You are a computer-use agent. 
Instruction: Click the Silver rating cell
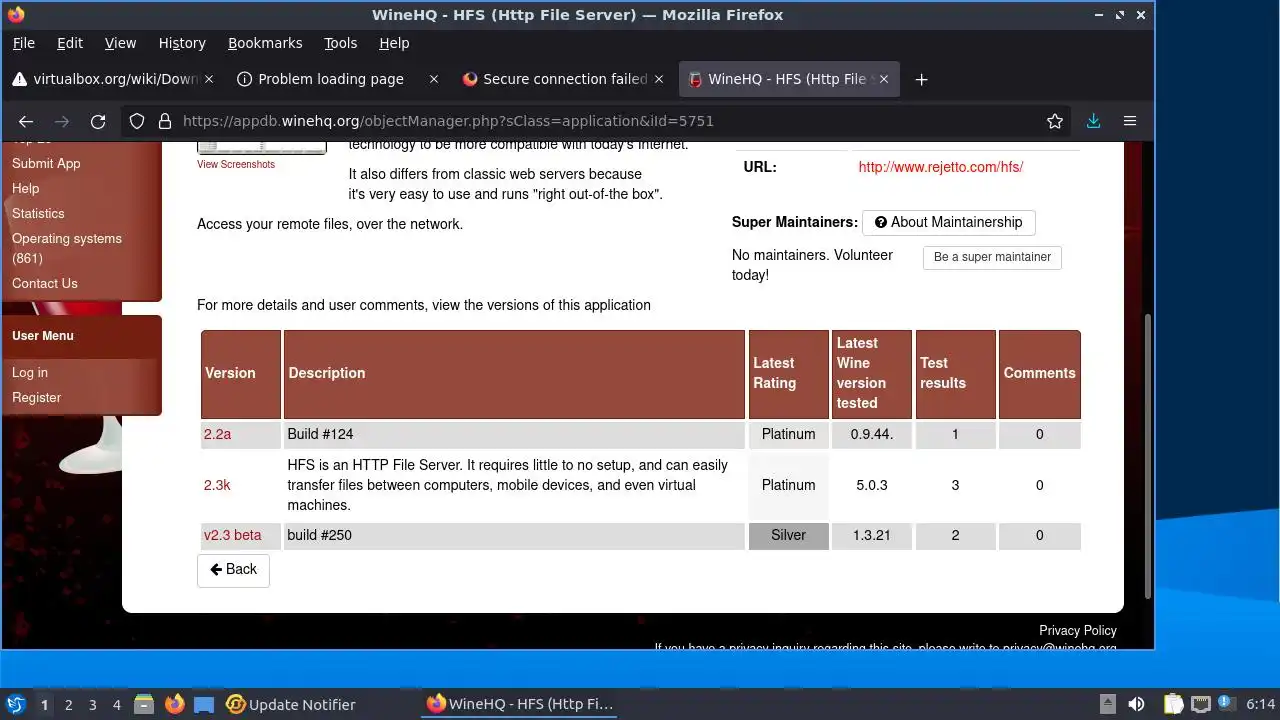click(788, 535)
